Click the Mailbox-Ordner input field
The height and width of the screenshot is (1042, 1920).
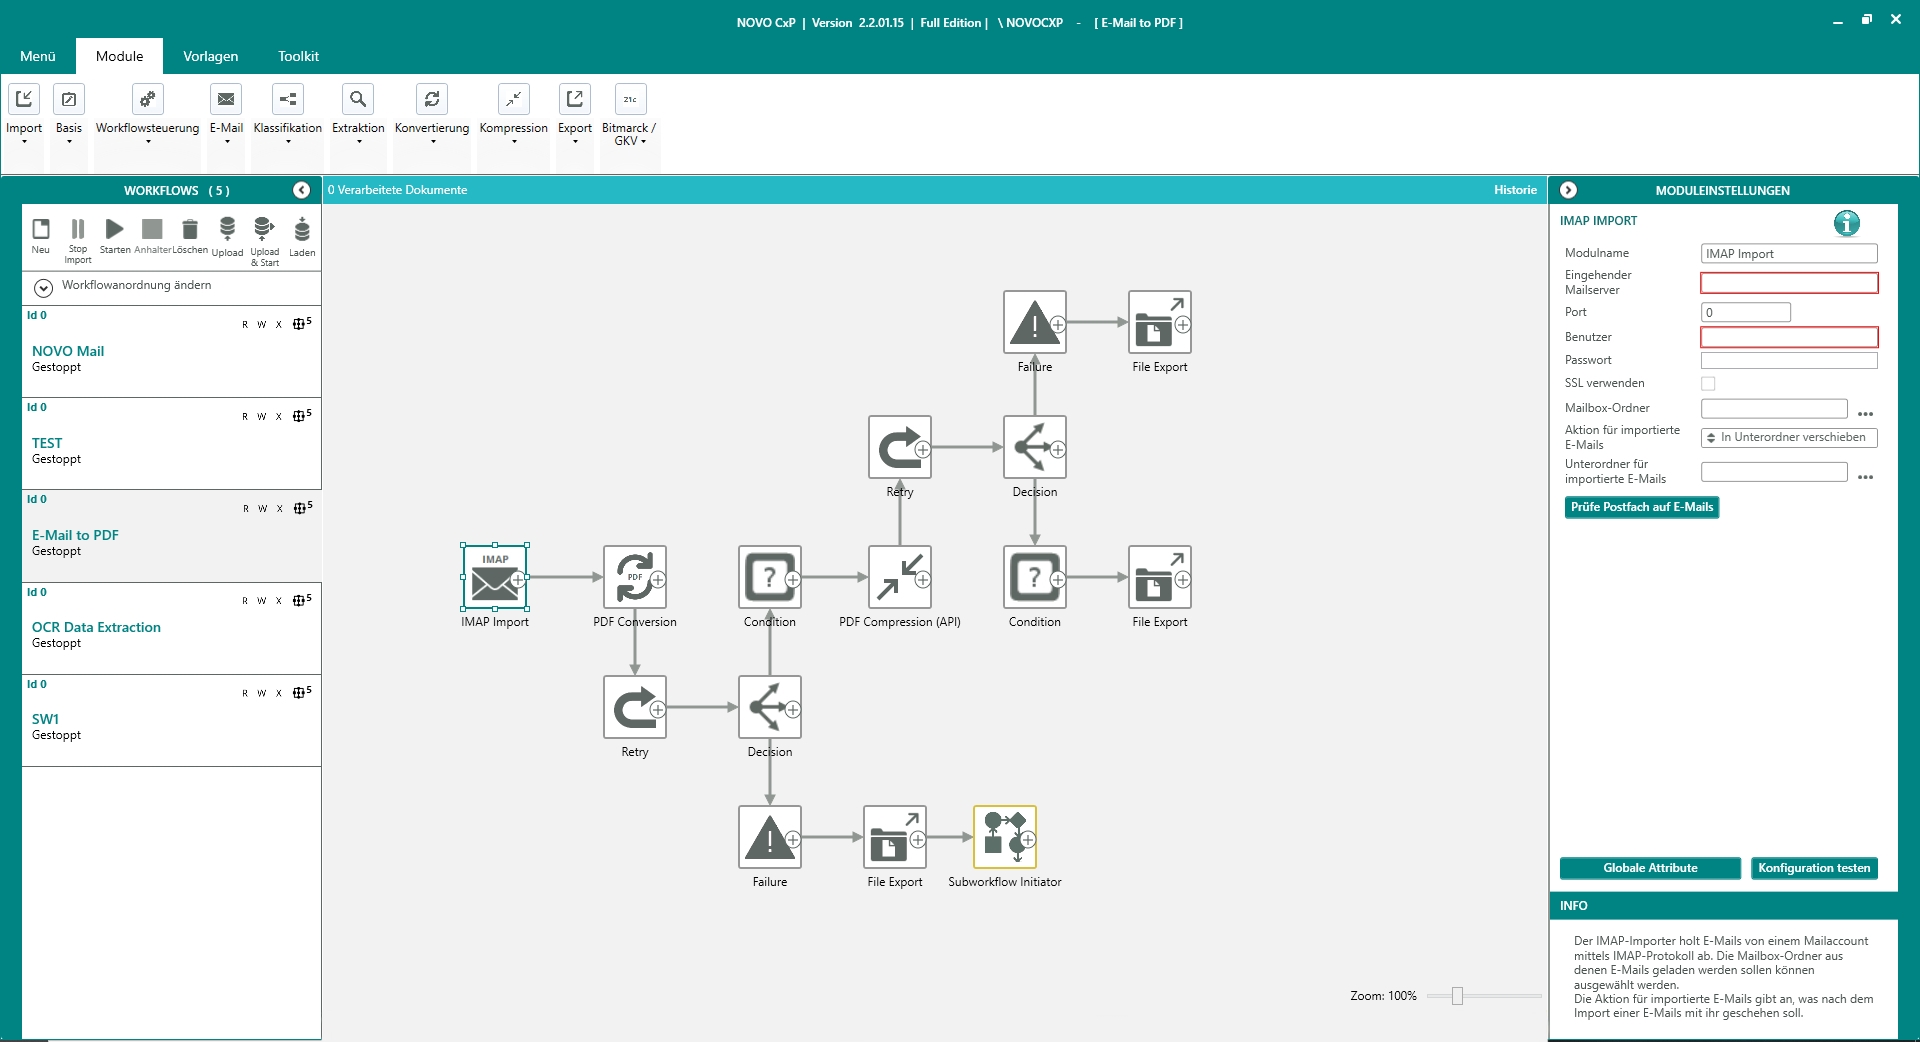1774,408
